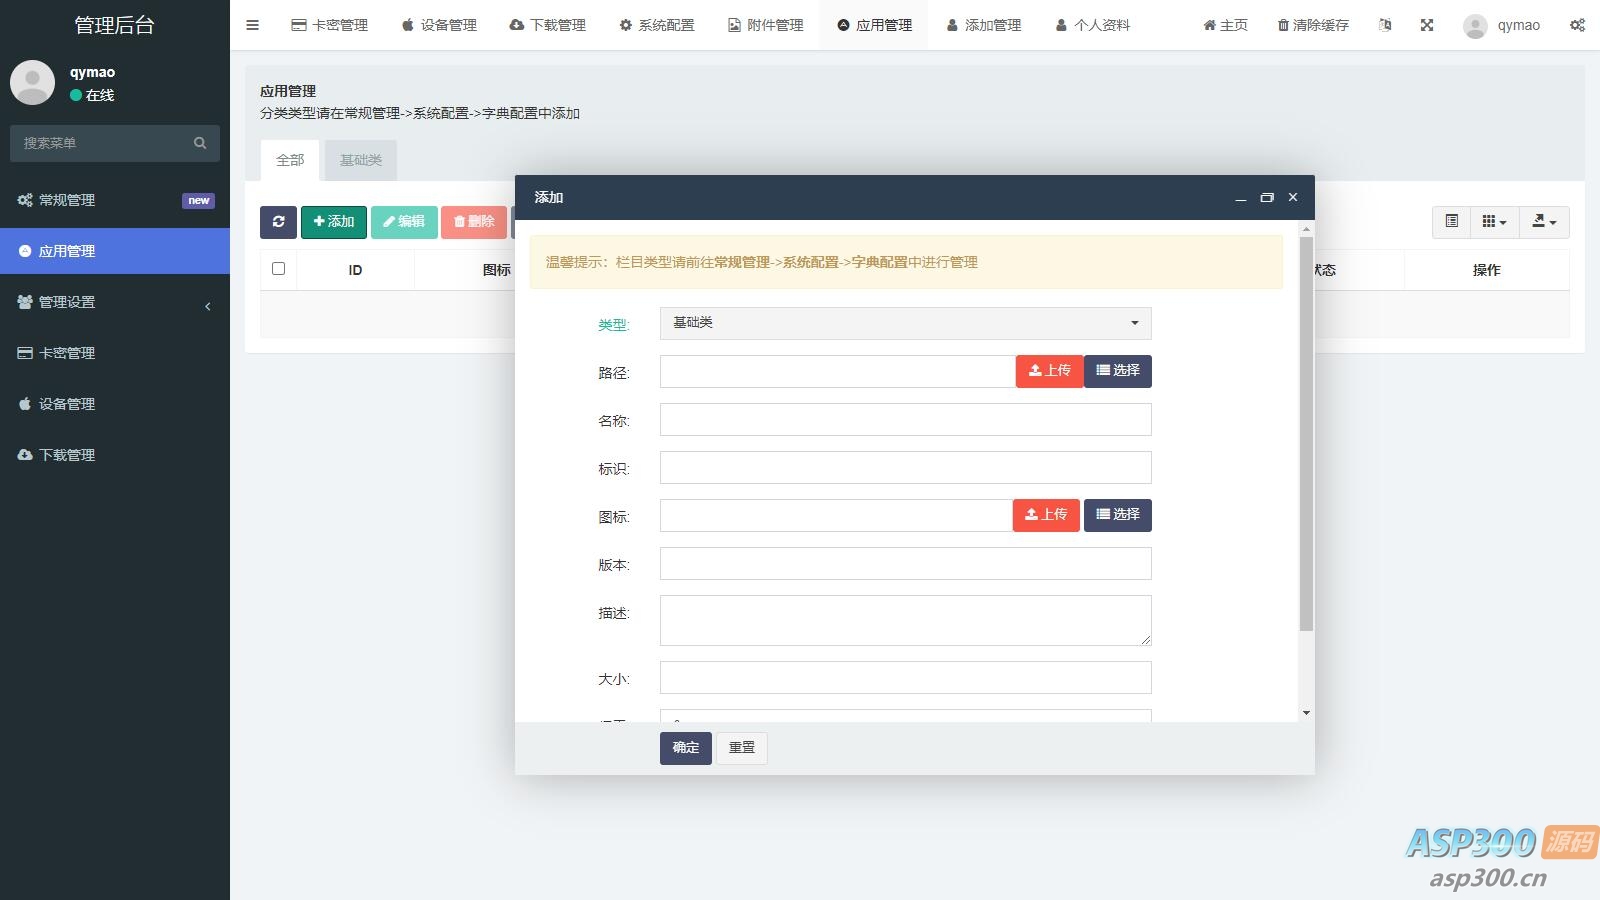This screenshot has width=1600, height=900.
Task: Click 选择 button beside 图标 field
Action: click(1117, 515)
